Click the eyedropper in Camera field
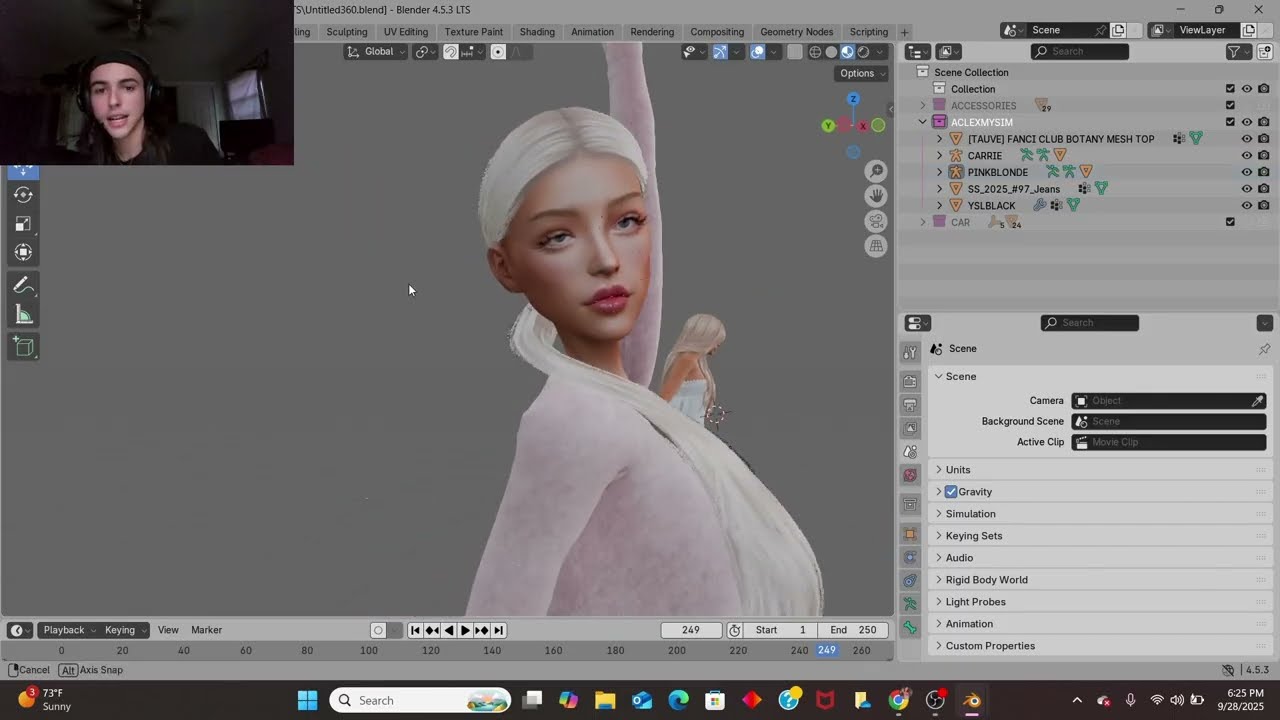This screenshot has height=720, width=1280. (x=1258, y=401)
